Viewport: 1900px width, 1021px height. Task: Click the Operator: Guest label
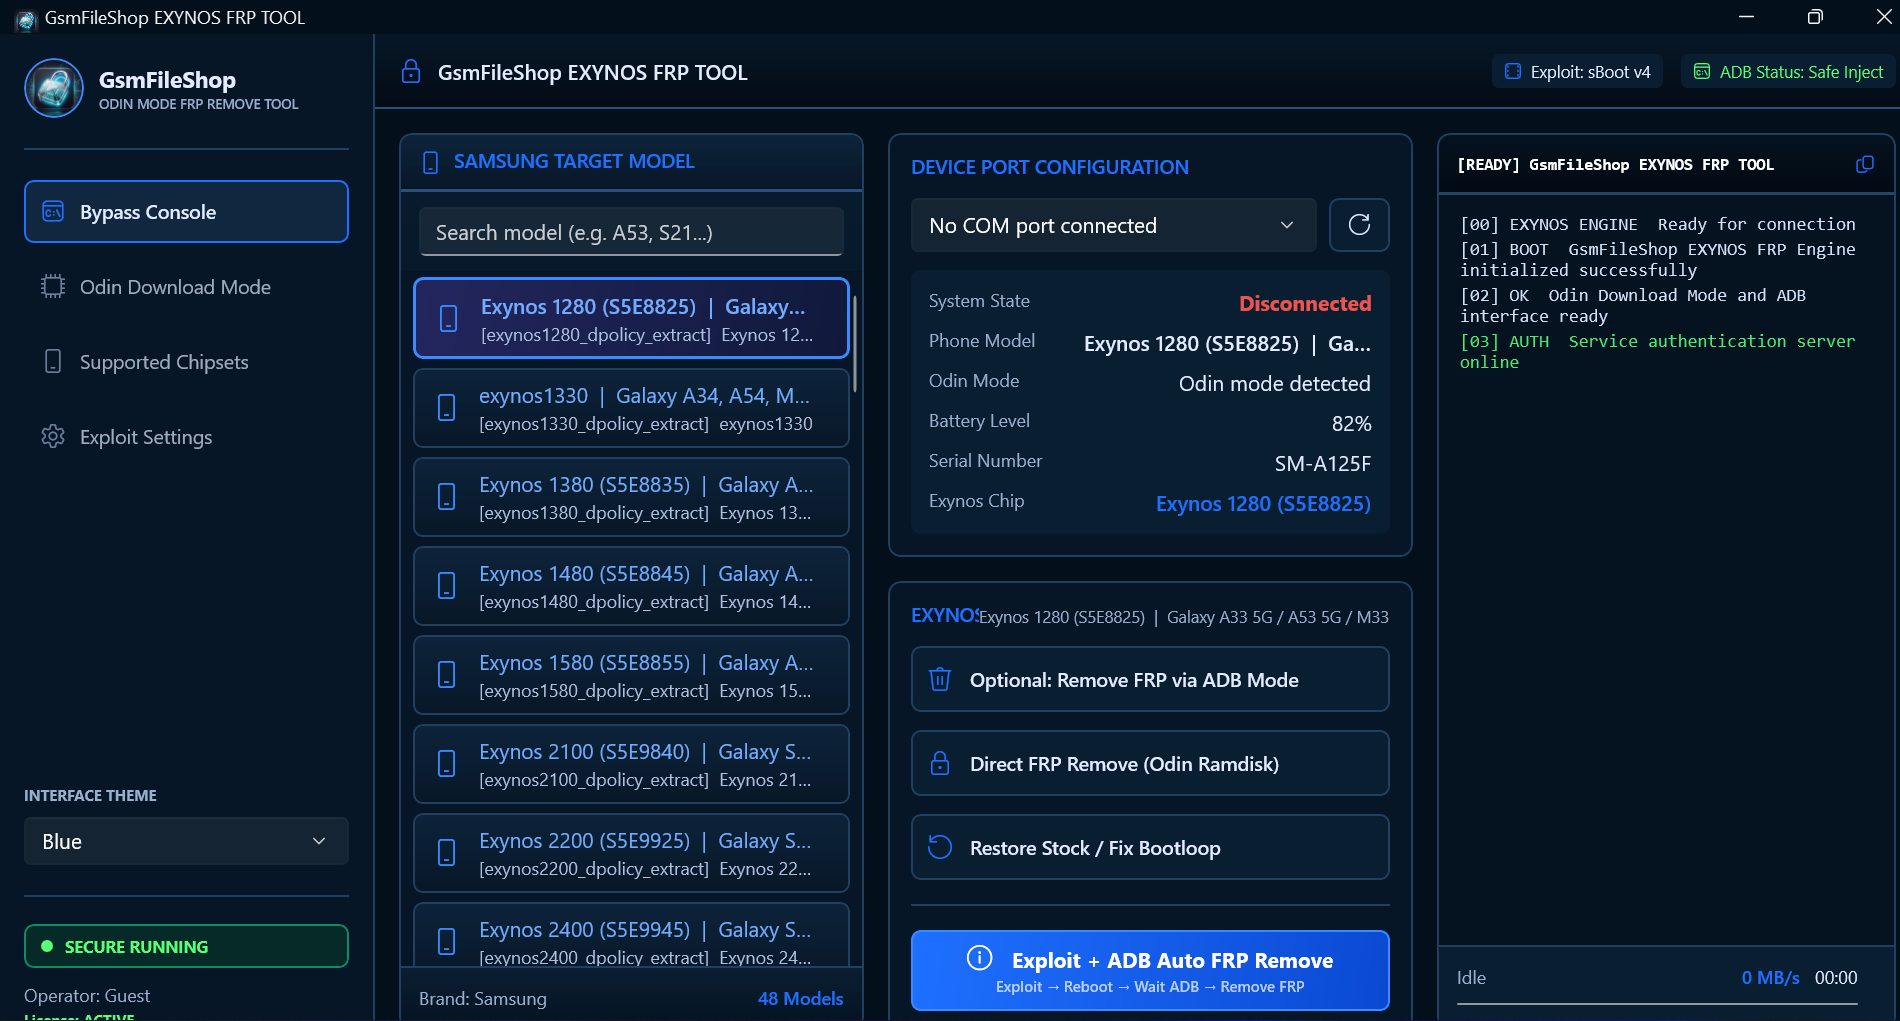[87, 995]
